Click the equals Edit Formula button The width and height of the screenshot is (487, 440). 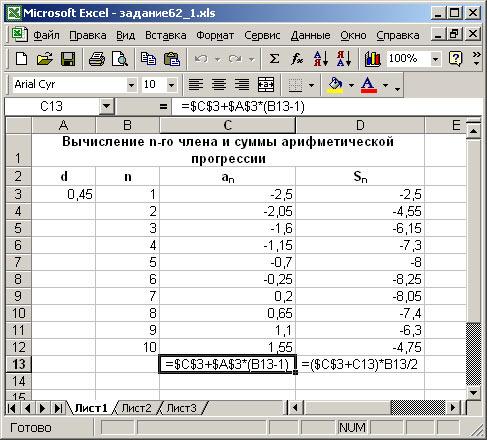163,107
